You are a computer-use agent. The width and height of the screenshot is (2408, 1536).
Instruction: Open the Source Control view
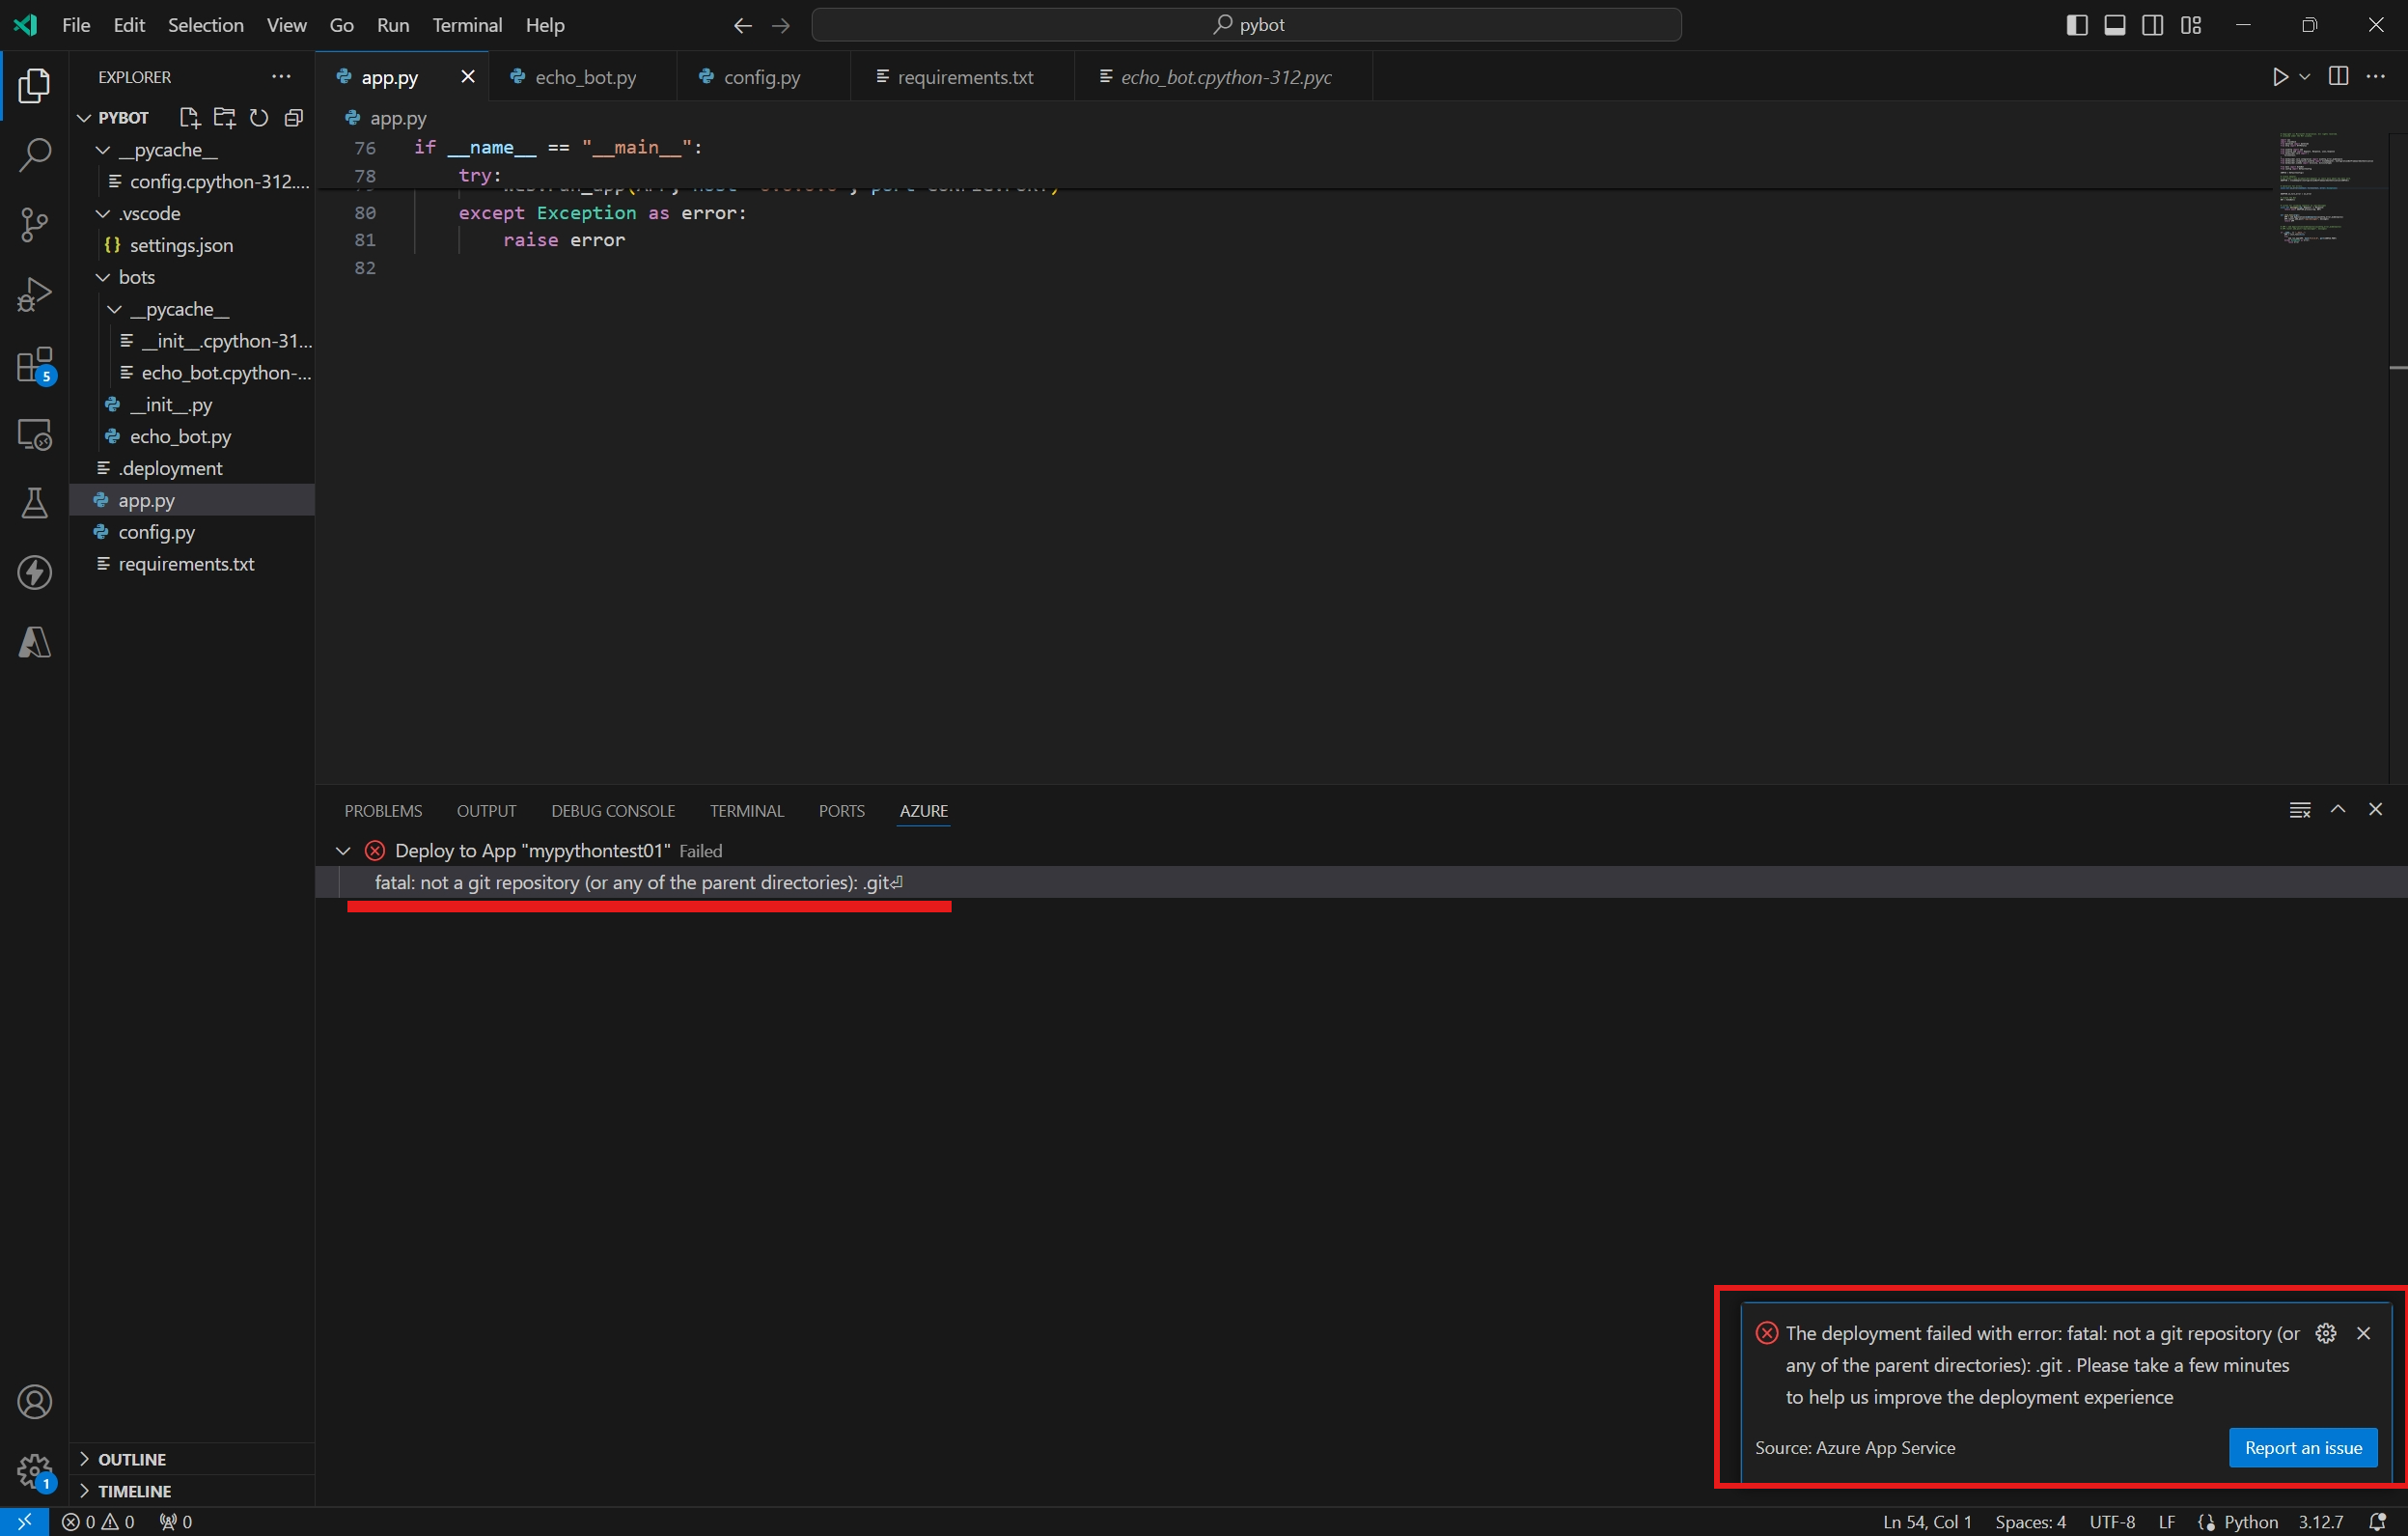pos(34,224)
